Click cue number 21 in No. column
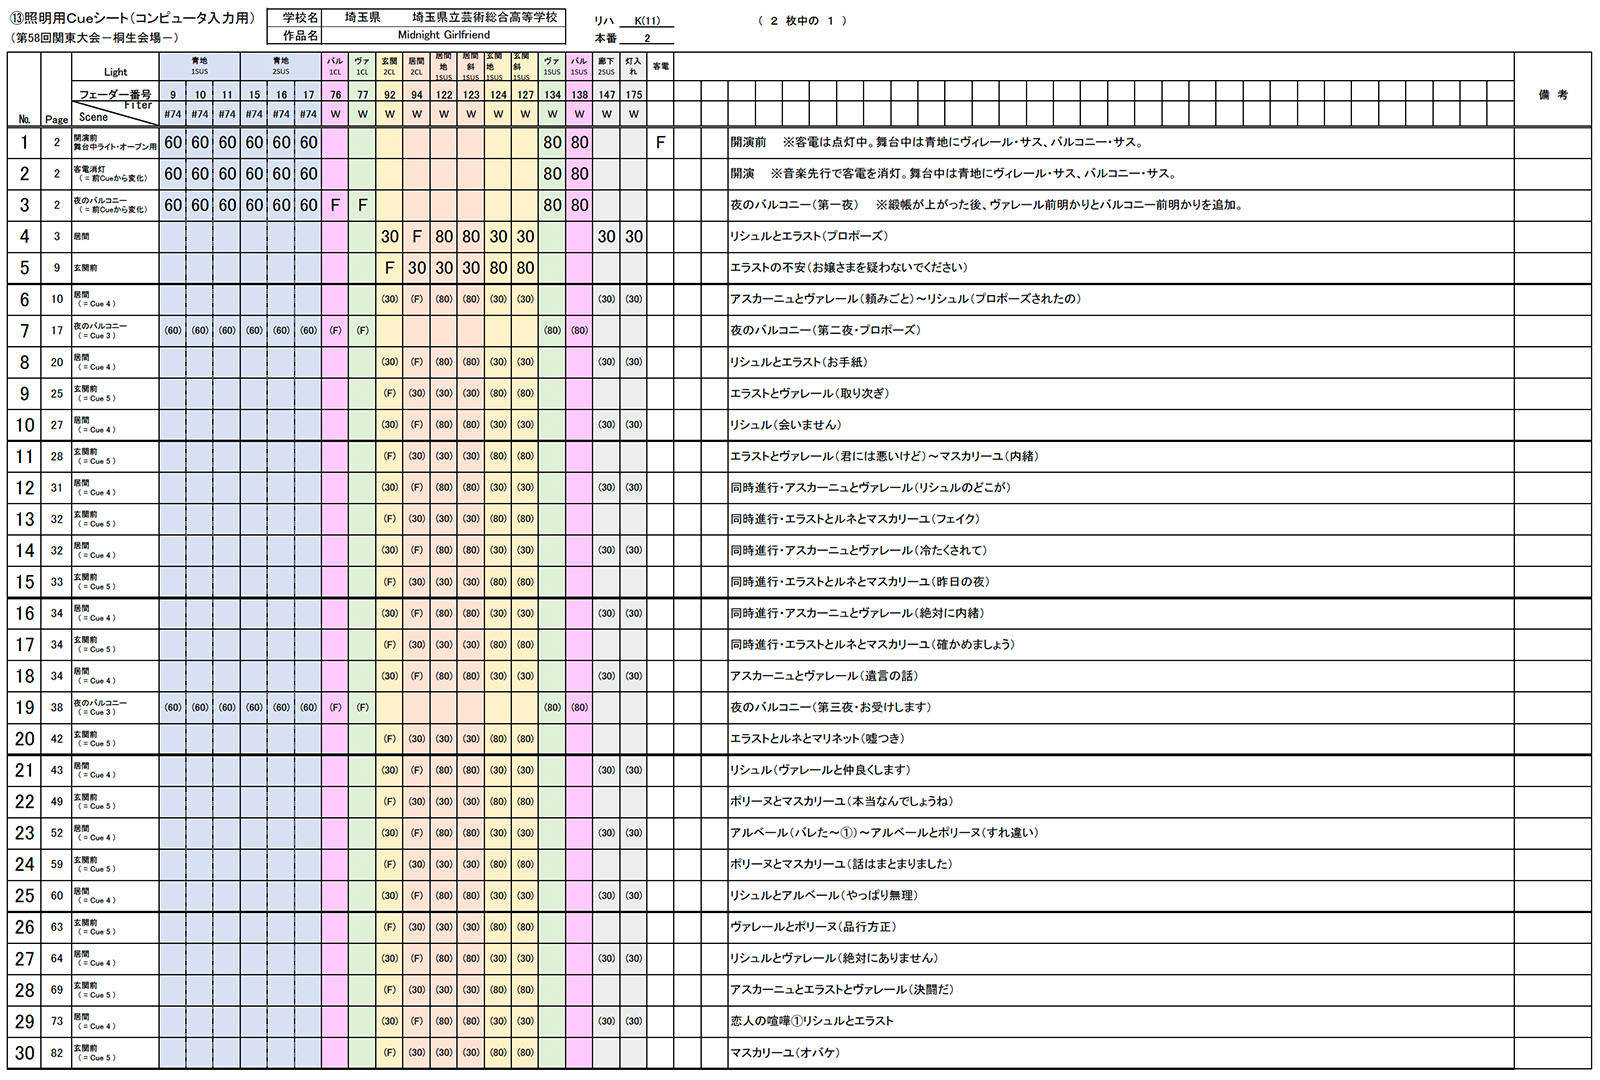 [x=24, y=770]
